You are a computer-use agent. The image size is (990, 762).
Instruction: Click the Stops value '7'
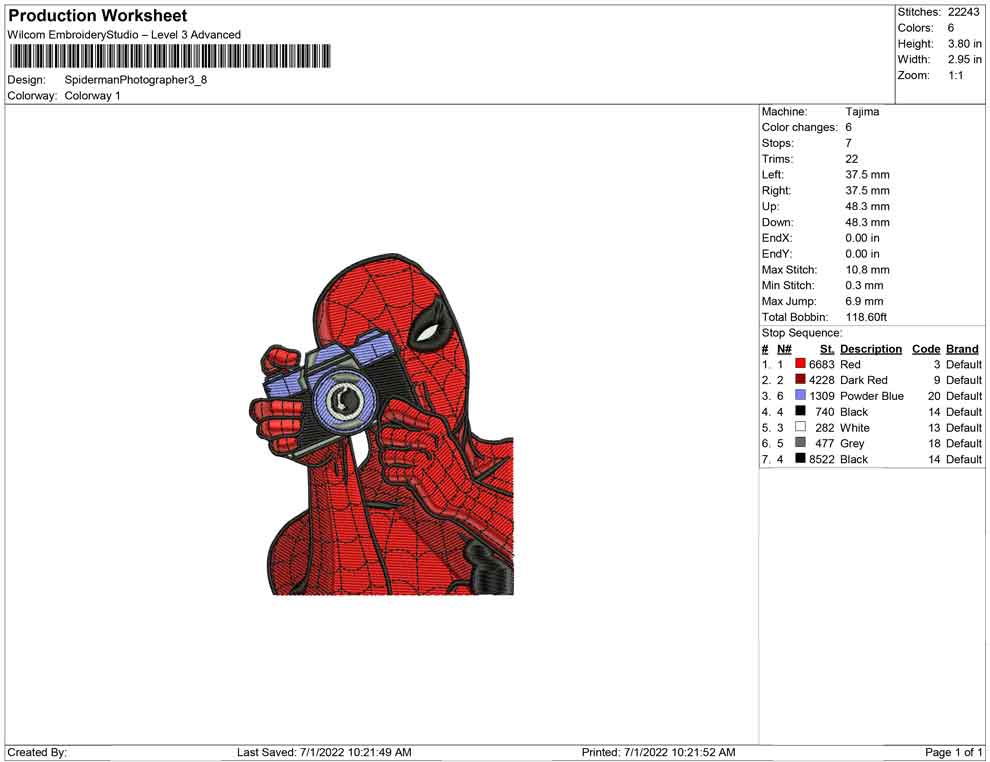coord(849,143)
